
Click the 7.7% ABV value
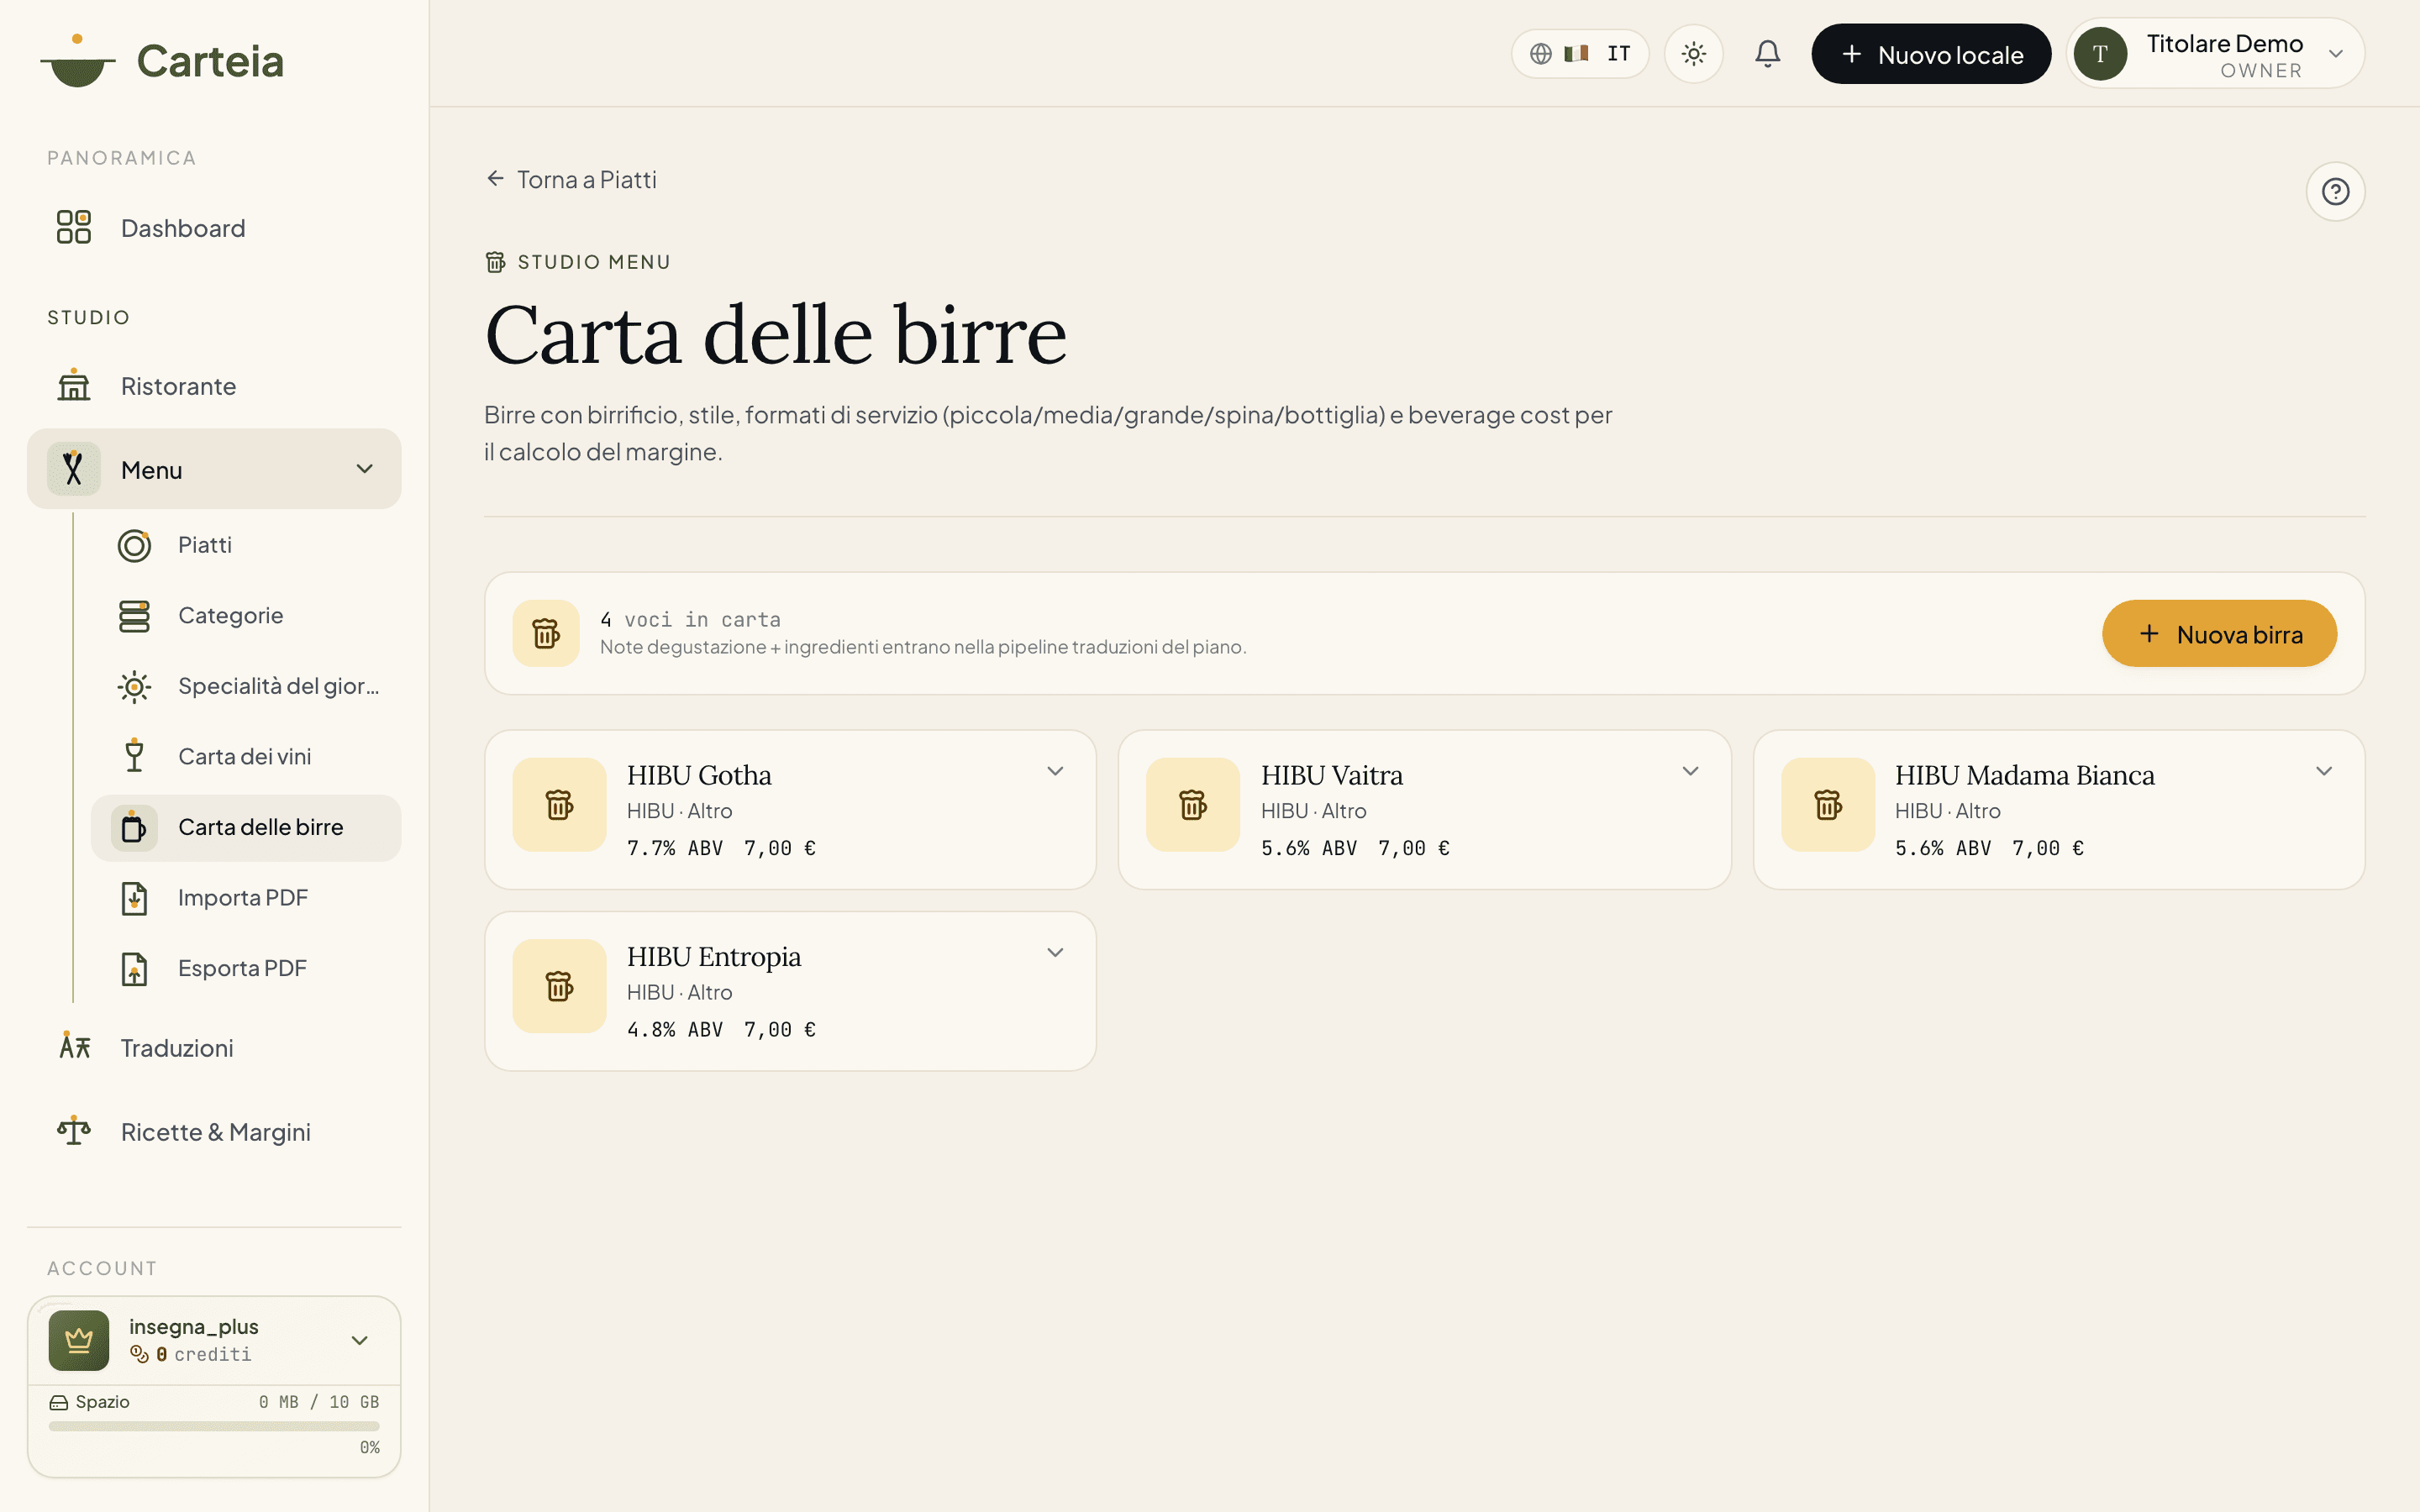click(x=675, y=848)
